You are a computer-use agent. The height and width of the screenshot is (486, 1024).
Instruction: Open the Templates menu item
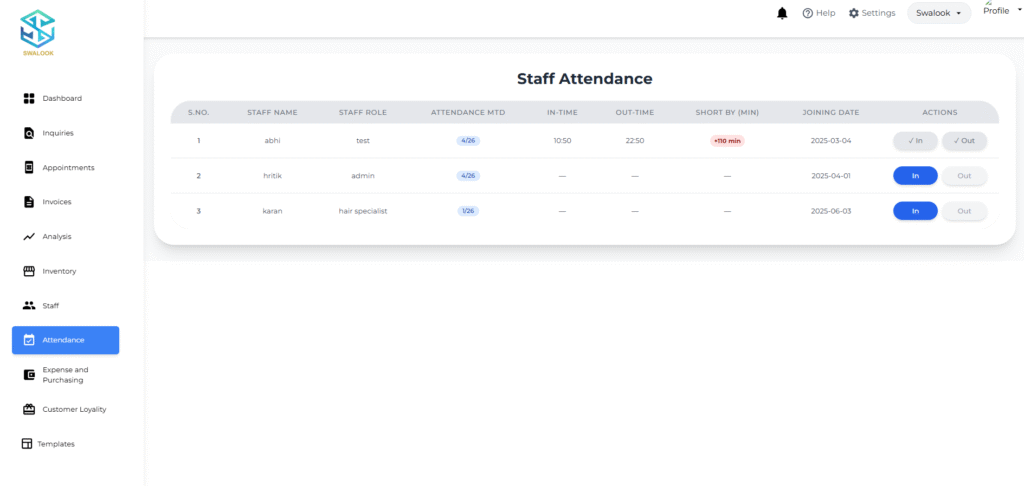coord(55,444)
